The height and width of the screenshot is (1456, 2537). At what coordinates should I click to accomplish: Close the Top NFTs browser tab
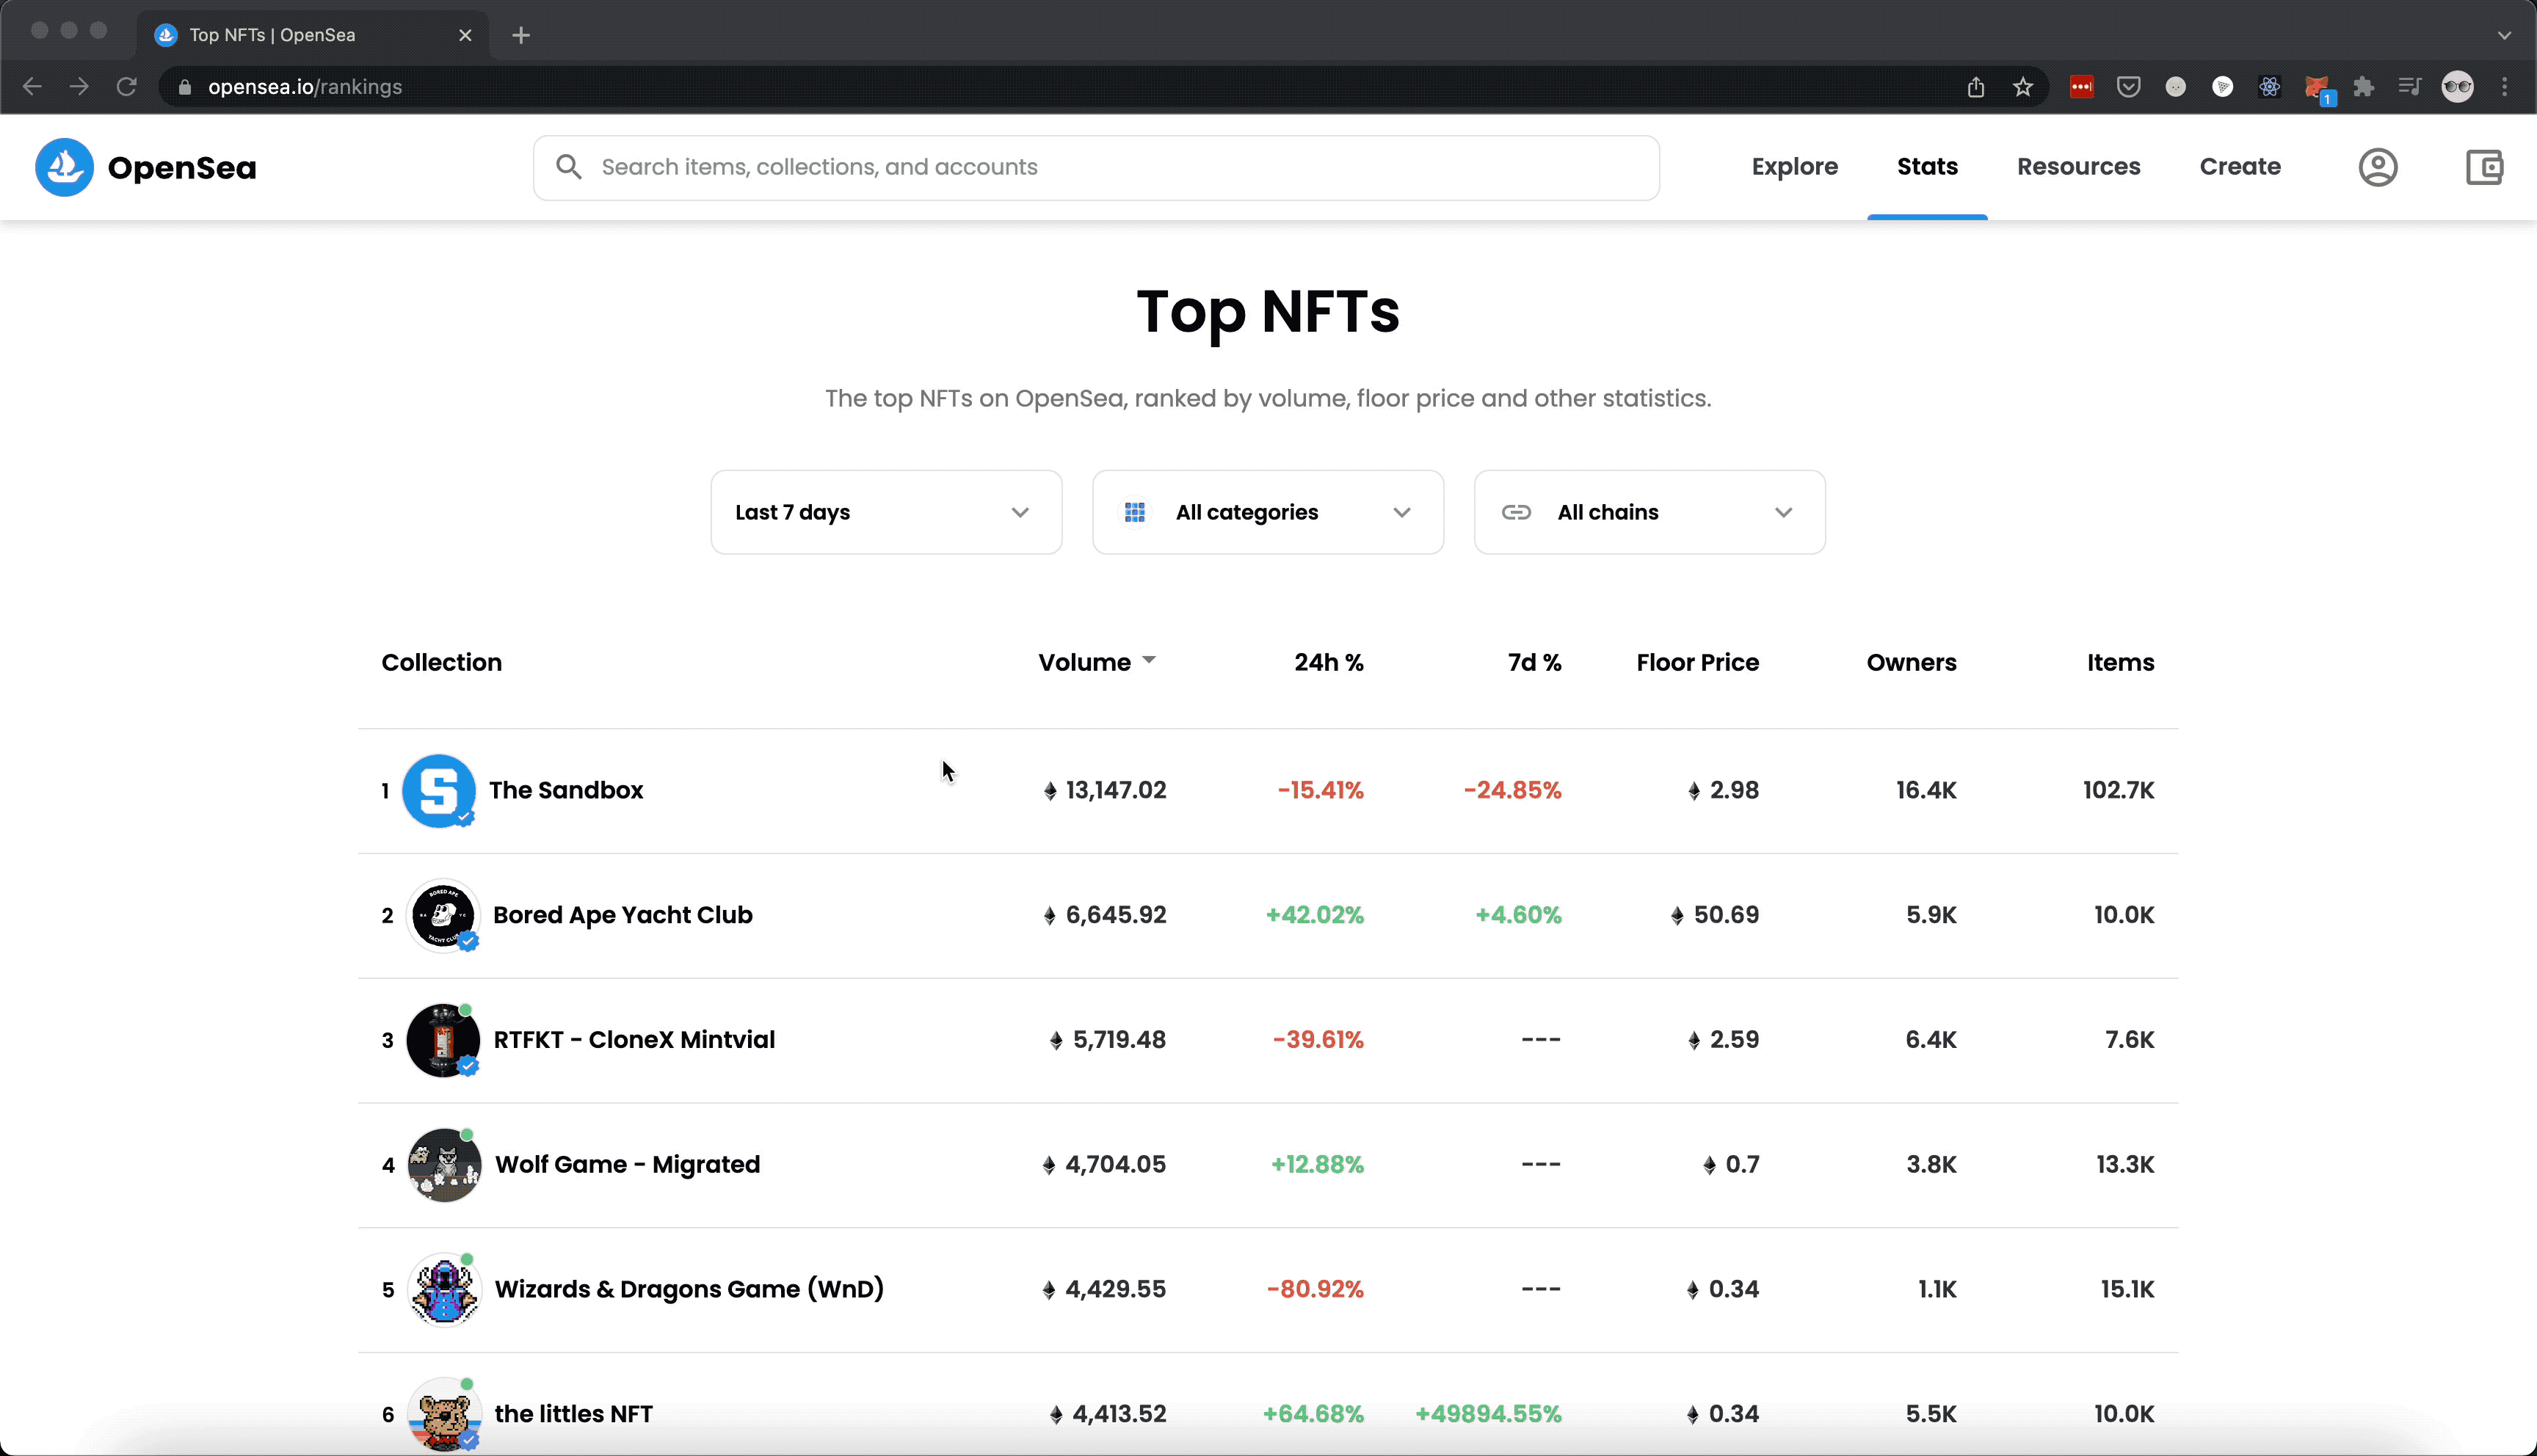pyautogui.click(x=465, y=35)
